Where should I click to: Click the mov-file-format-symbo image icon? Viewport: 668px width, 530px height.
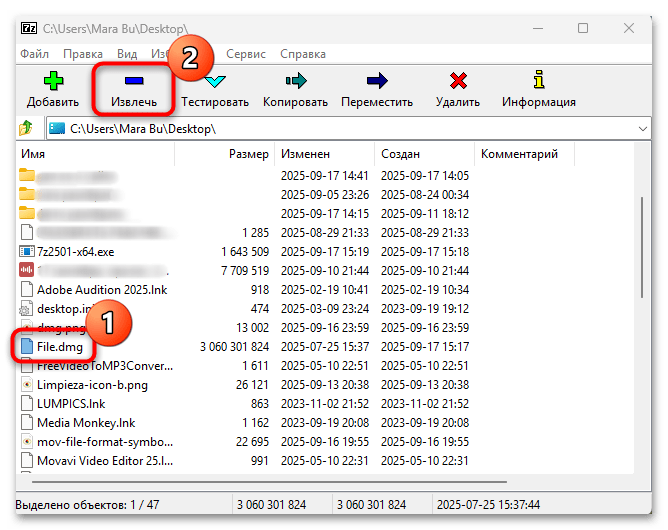(27, 441)
